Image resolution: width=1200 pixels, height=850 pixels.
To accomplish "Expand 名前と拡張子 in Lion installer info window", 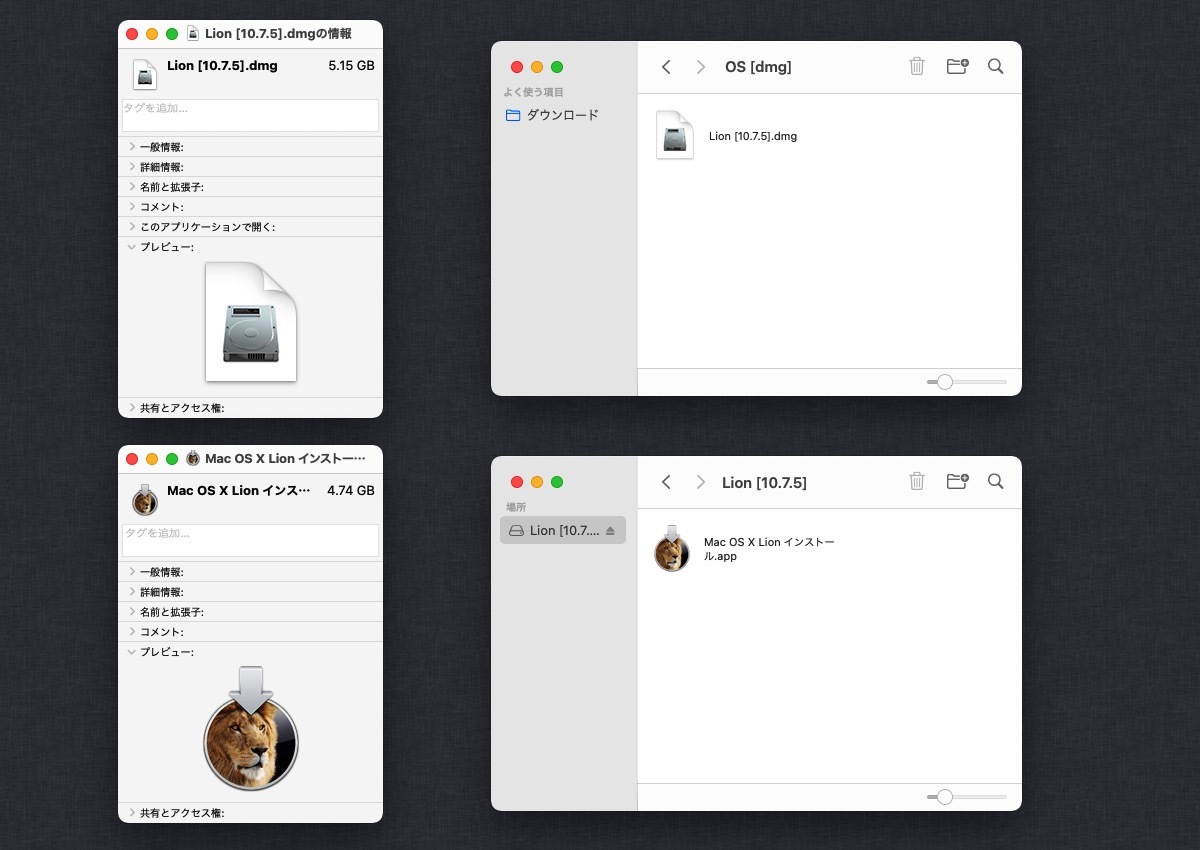I will coord(132,612).
